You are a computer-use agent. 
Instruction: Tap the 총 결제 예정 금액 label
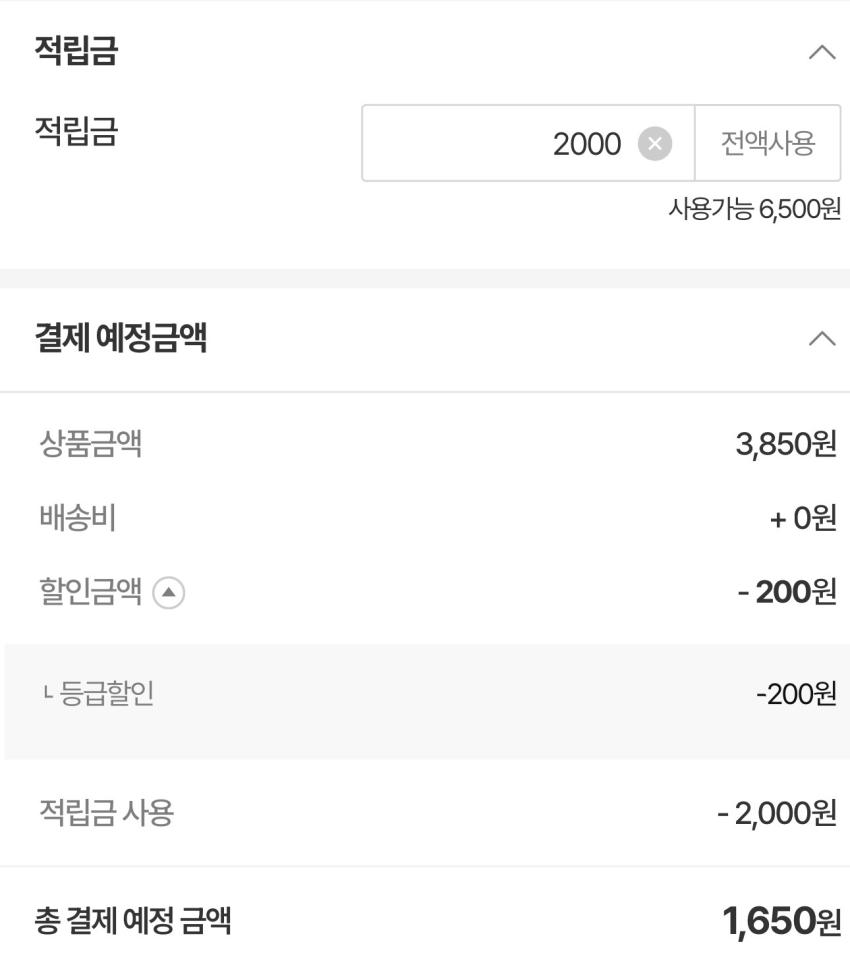pyautogui.click(x=133, y=921)
